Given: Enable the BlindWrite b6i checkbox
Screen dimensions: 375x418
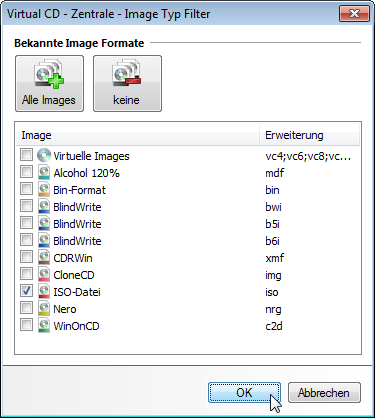Looking at the screenshot, I should pos(26,240).
